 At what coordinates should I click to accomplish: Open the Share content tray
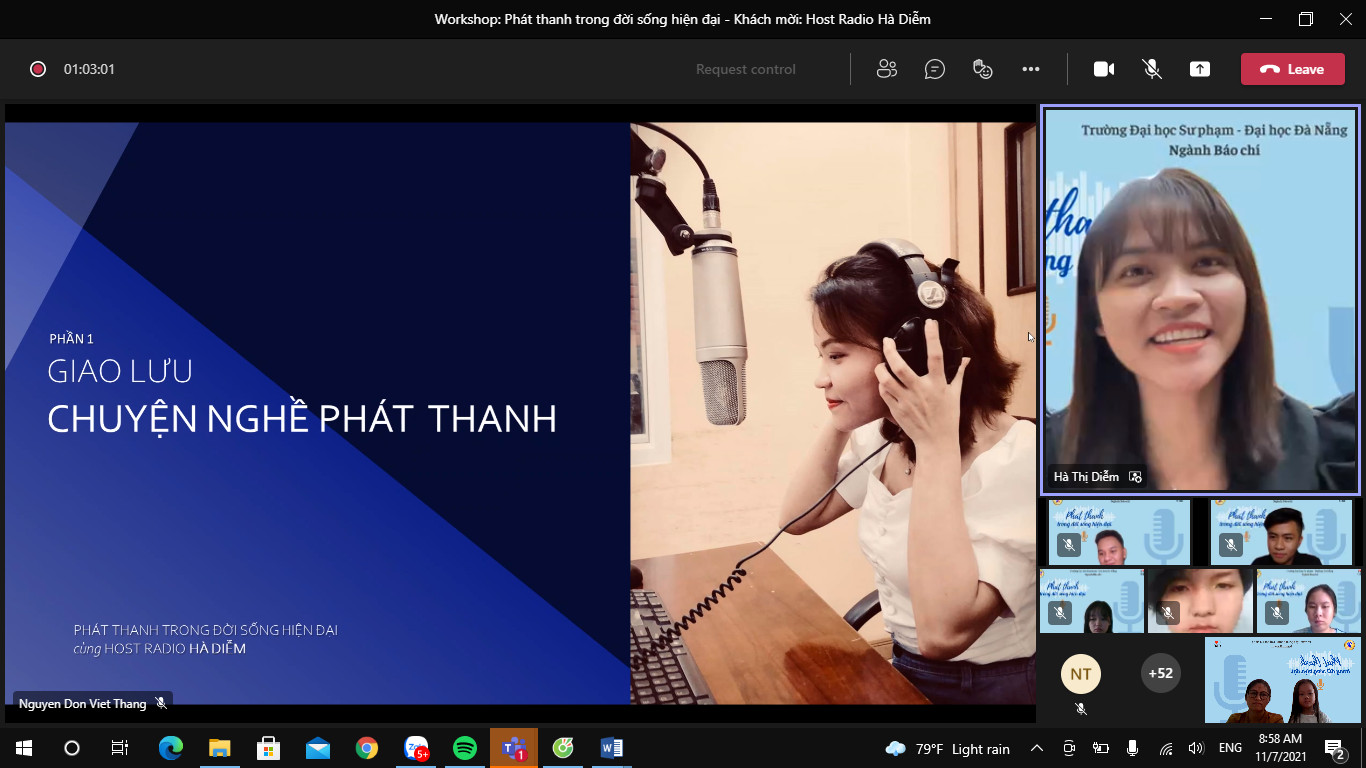point(1200,69)
